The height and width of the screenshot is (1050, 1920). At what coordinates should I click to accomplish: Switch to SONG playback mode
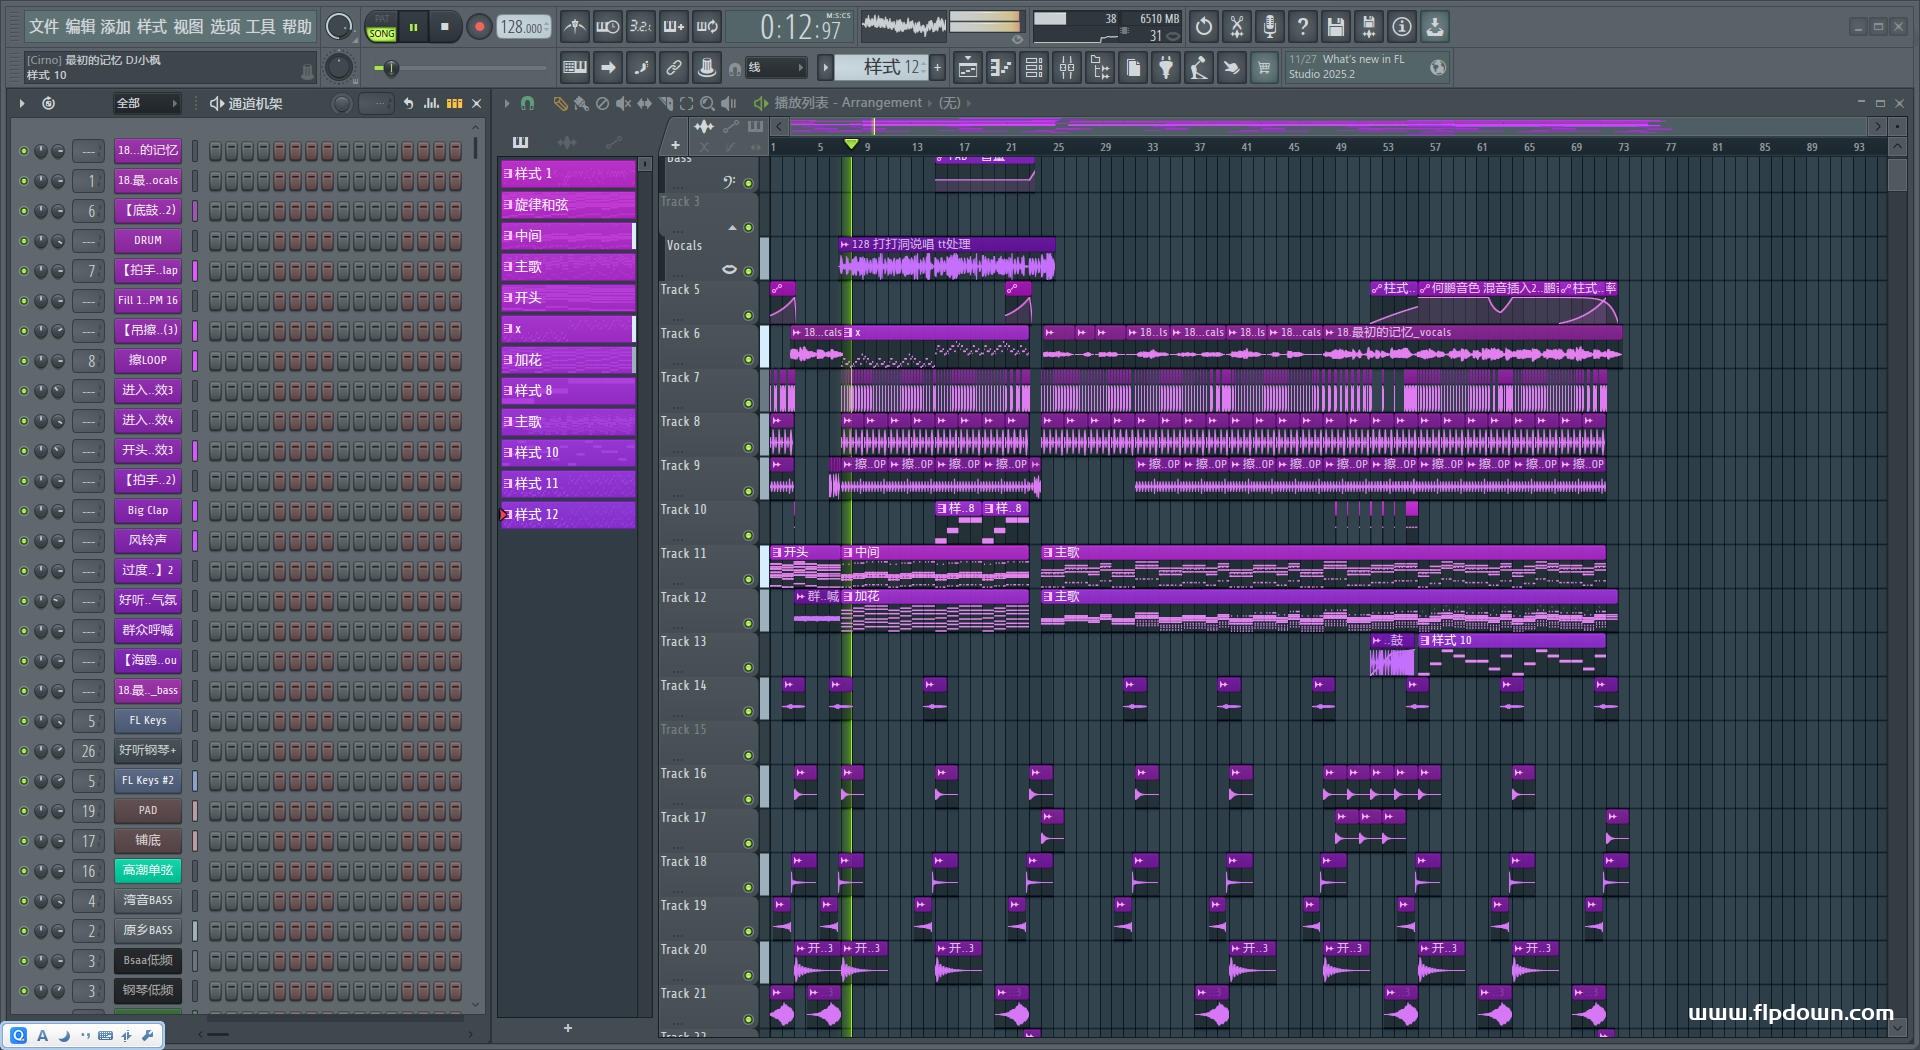[381, 34]
